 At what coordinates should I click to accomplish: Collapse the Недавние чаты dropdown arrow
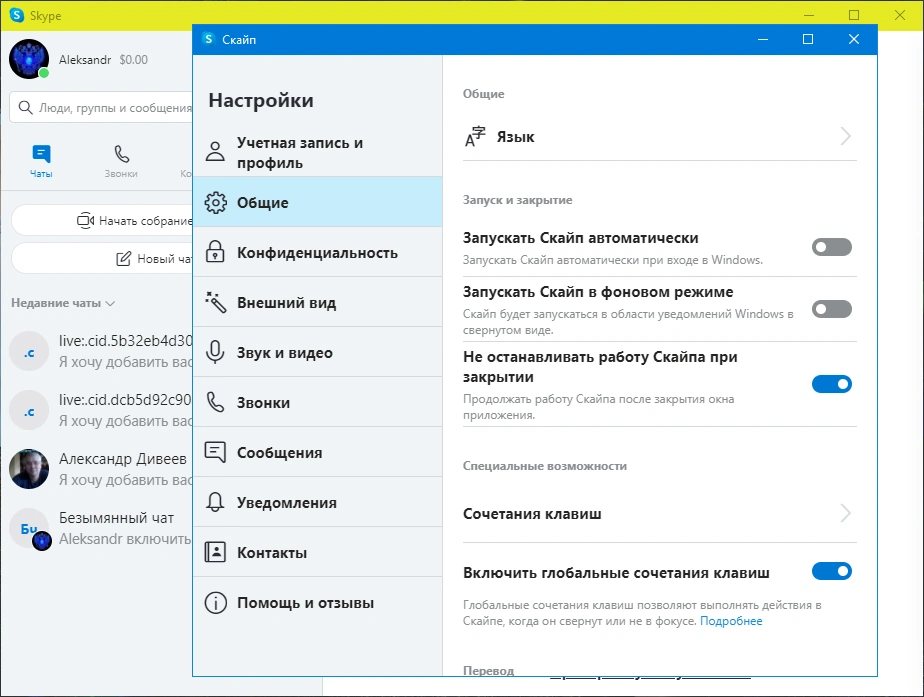[x=110, y=303]
